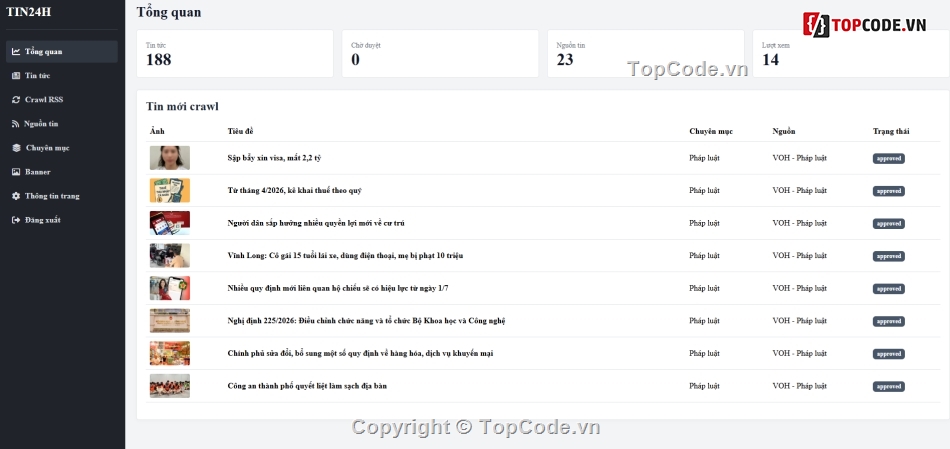Click the Nguồn column header
Image resolution: width=950 pixels, height=449 pixels.
pyautogui.click(x=784, y=131)
